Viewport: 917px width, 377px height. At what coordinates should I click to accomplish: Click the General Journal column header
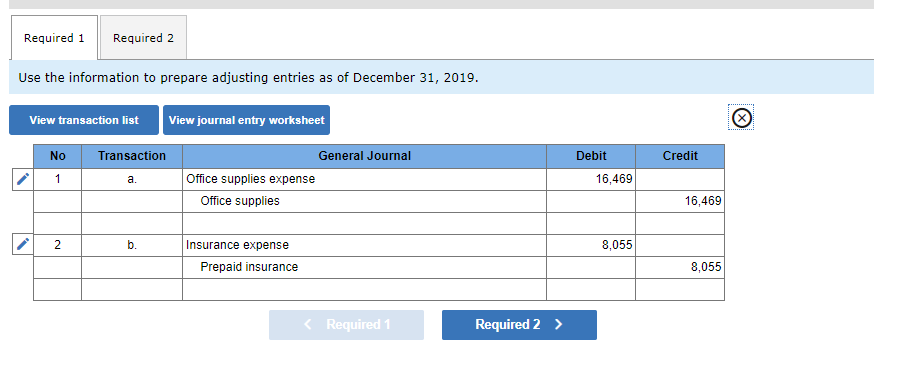tap(364, 156)
